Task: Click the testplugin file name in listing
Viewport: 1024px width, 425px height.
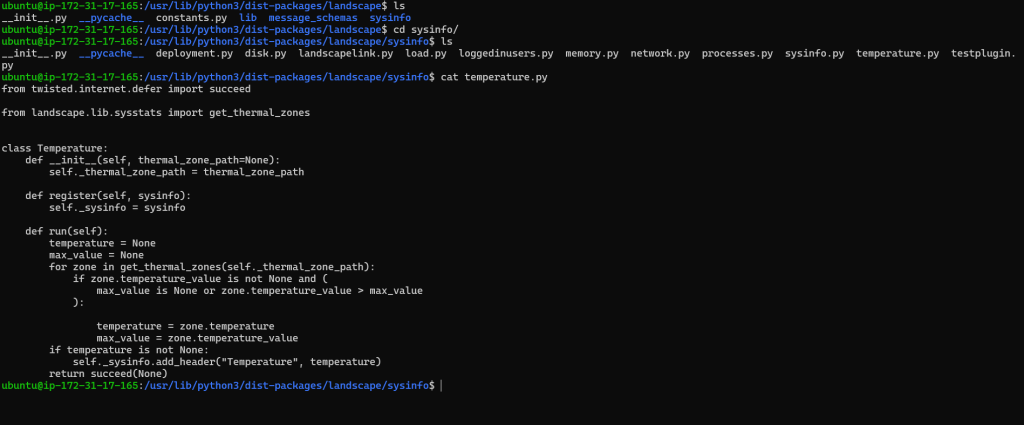Action: point(981,52)
